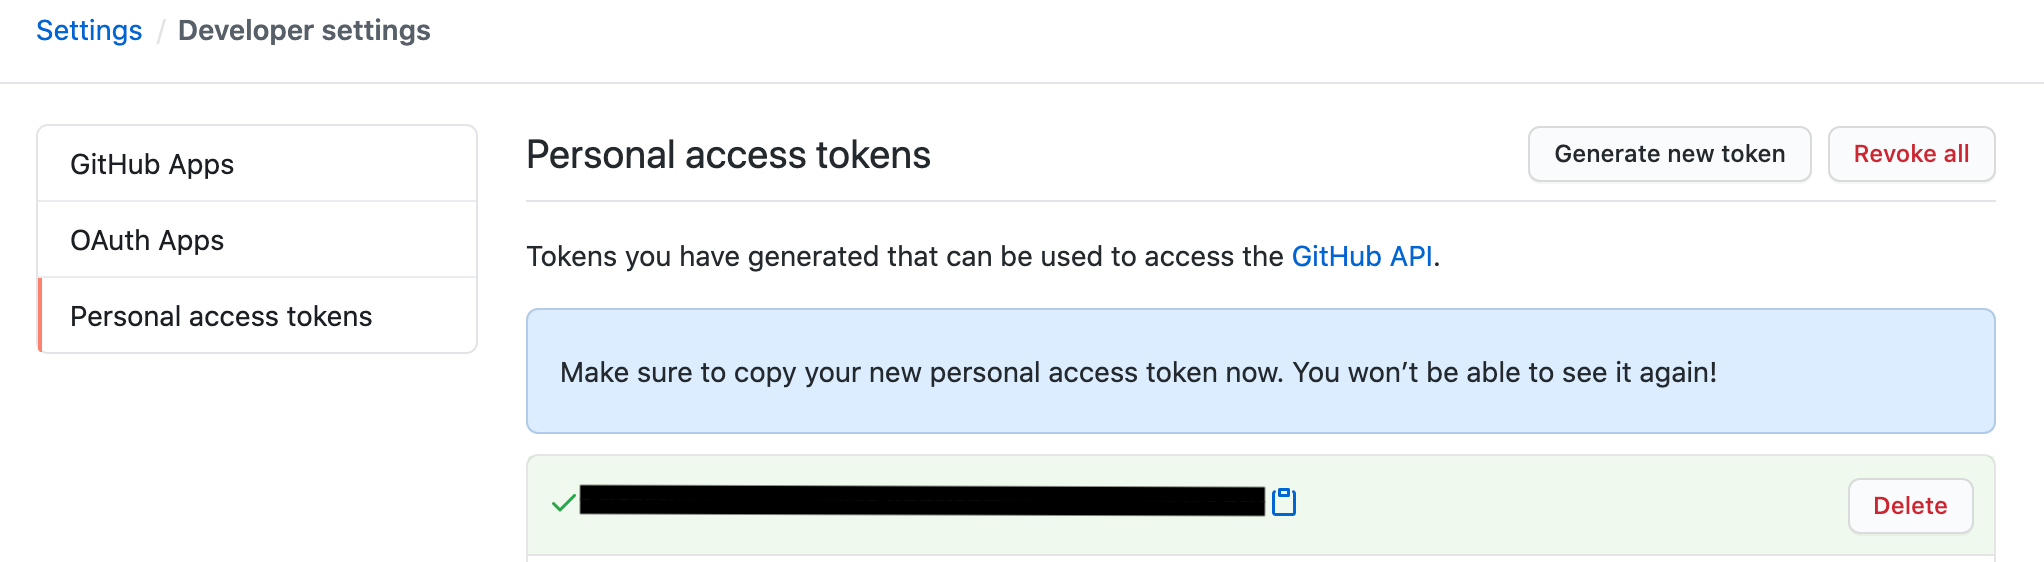Select Personal access tokens in the sidebar
This screenshot has height=562, width=2044.
[221, 316]
